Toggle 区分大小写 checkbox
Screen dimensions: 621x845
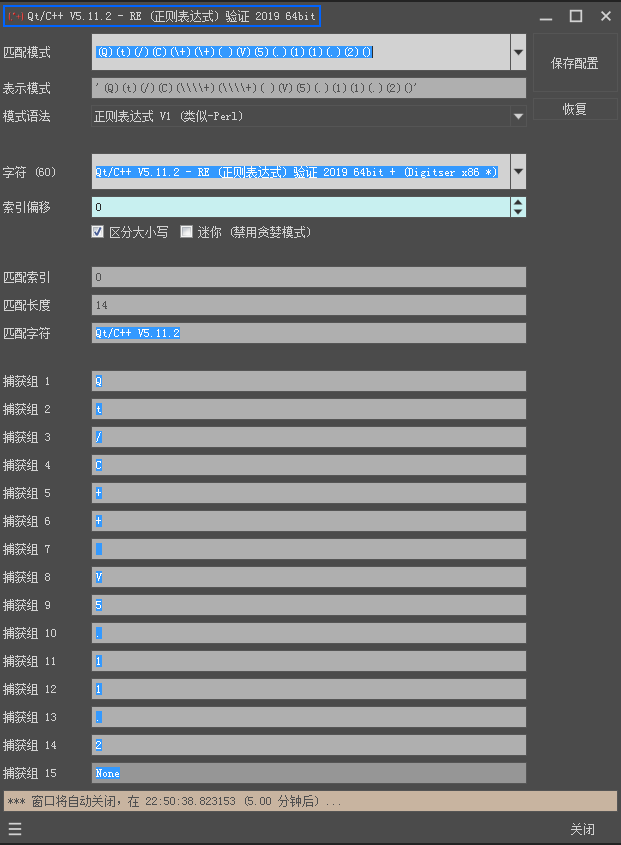click(x=98, y=232)
